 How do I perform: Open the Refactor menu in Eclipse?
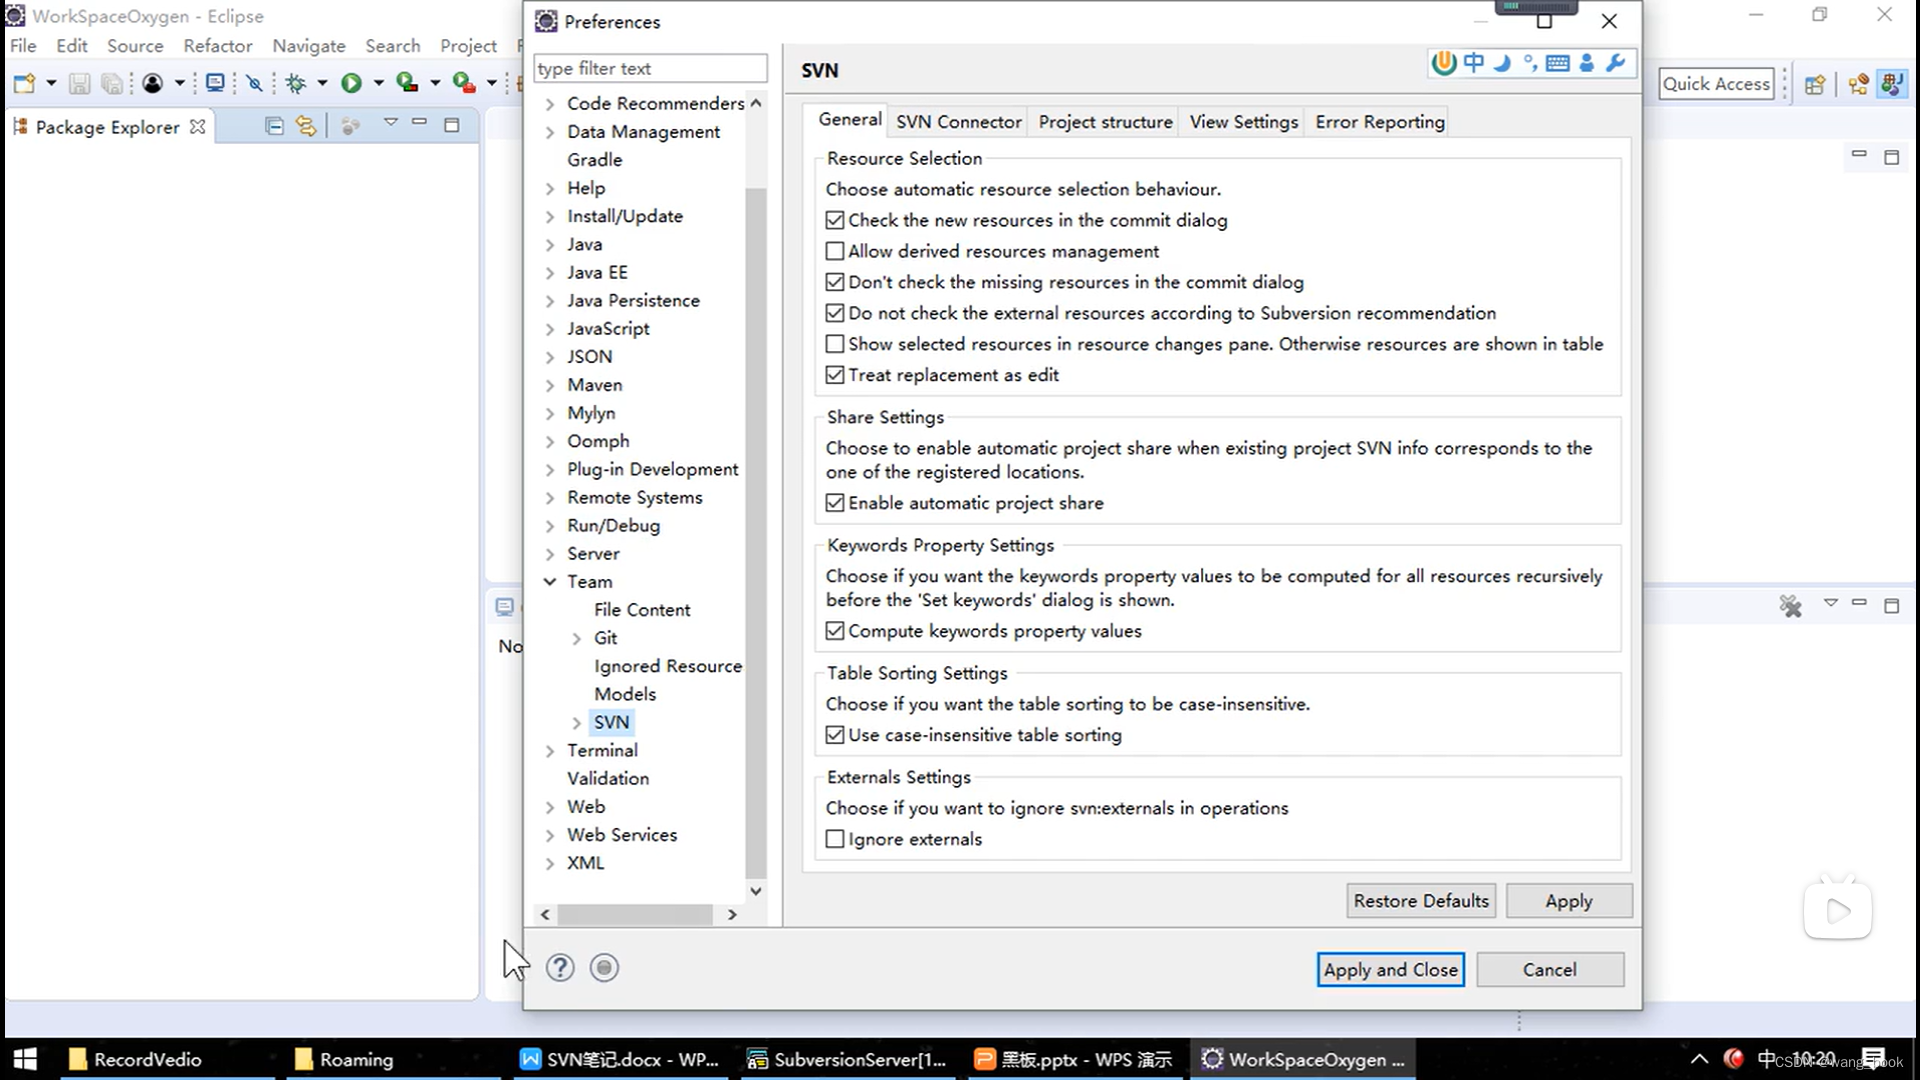pyautogui.click(x=217, y=46)
